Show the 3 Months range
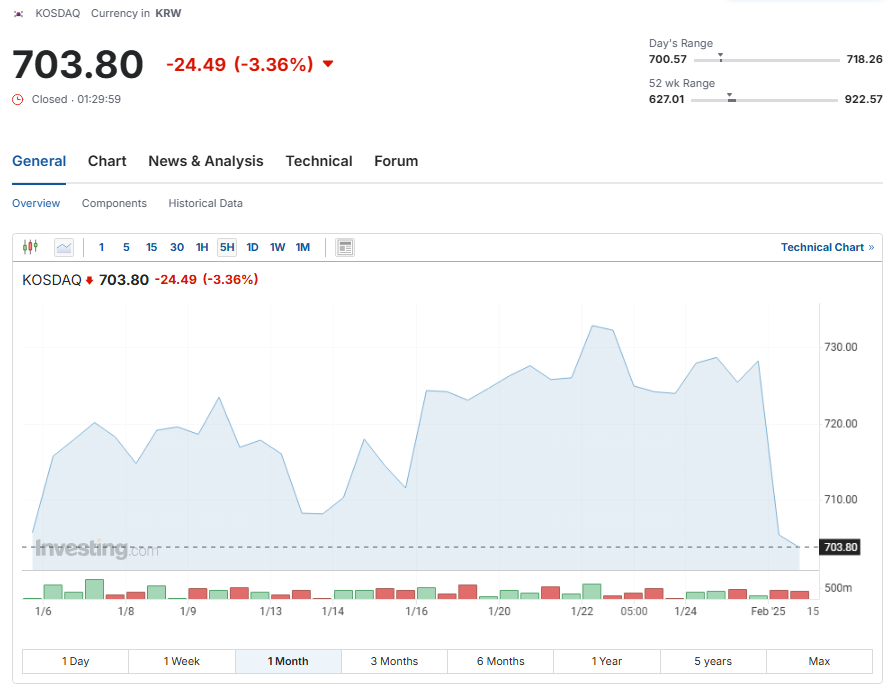 [394, 661]
